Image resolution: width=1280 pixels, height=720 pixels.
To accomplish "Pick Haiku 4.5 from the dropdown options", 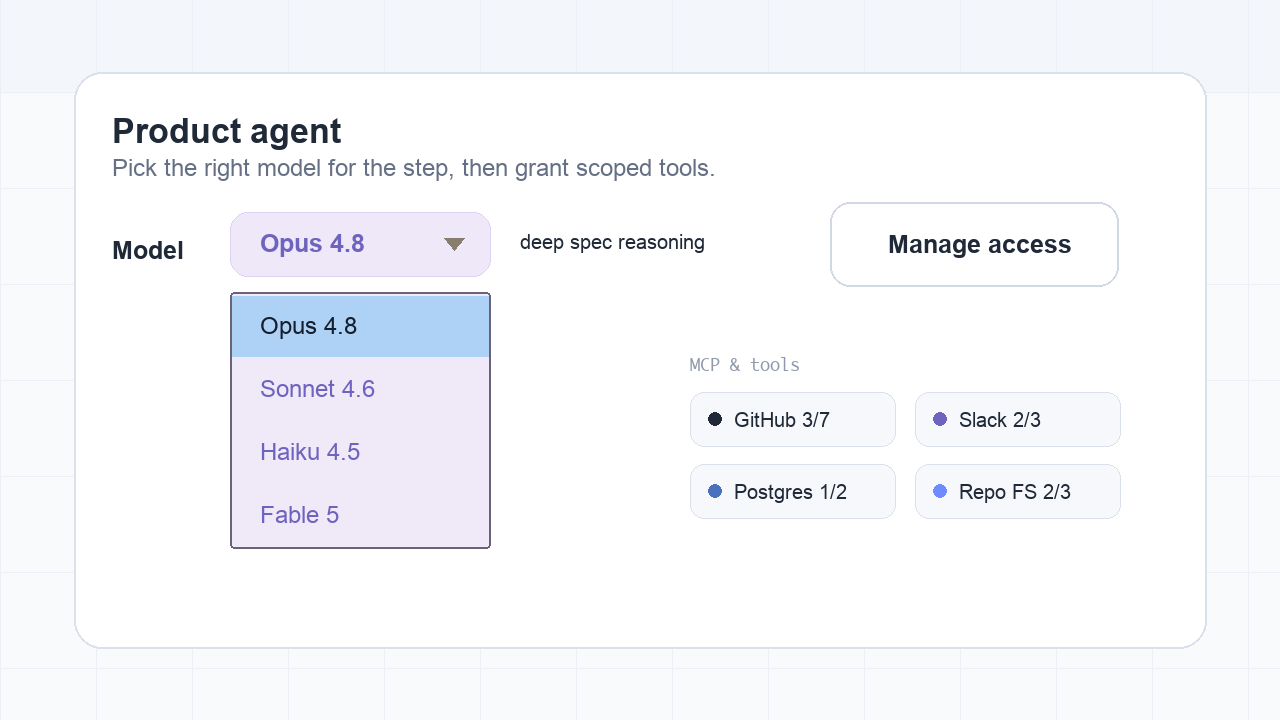I will 360,452.
